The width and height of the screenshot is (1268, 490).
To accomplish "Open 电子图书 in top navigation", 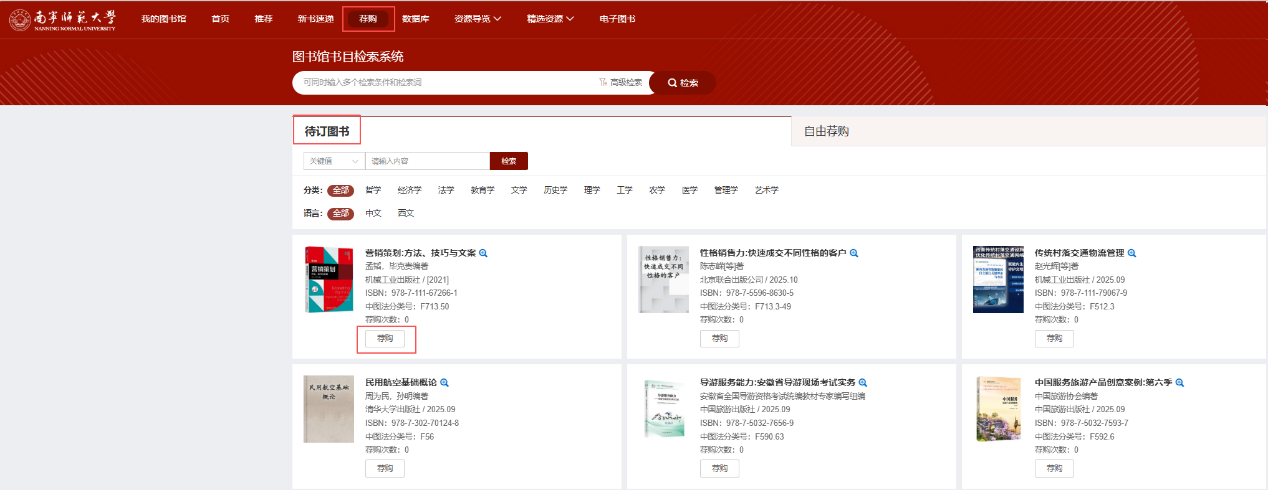I will tap(617, 19).
